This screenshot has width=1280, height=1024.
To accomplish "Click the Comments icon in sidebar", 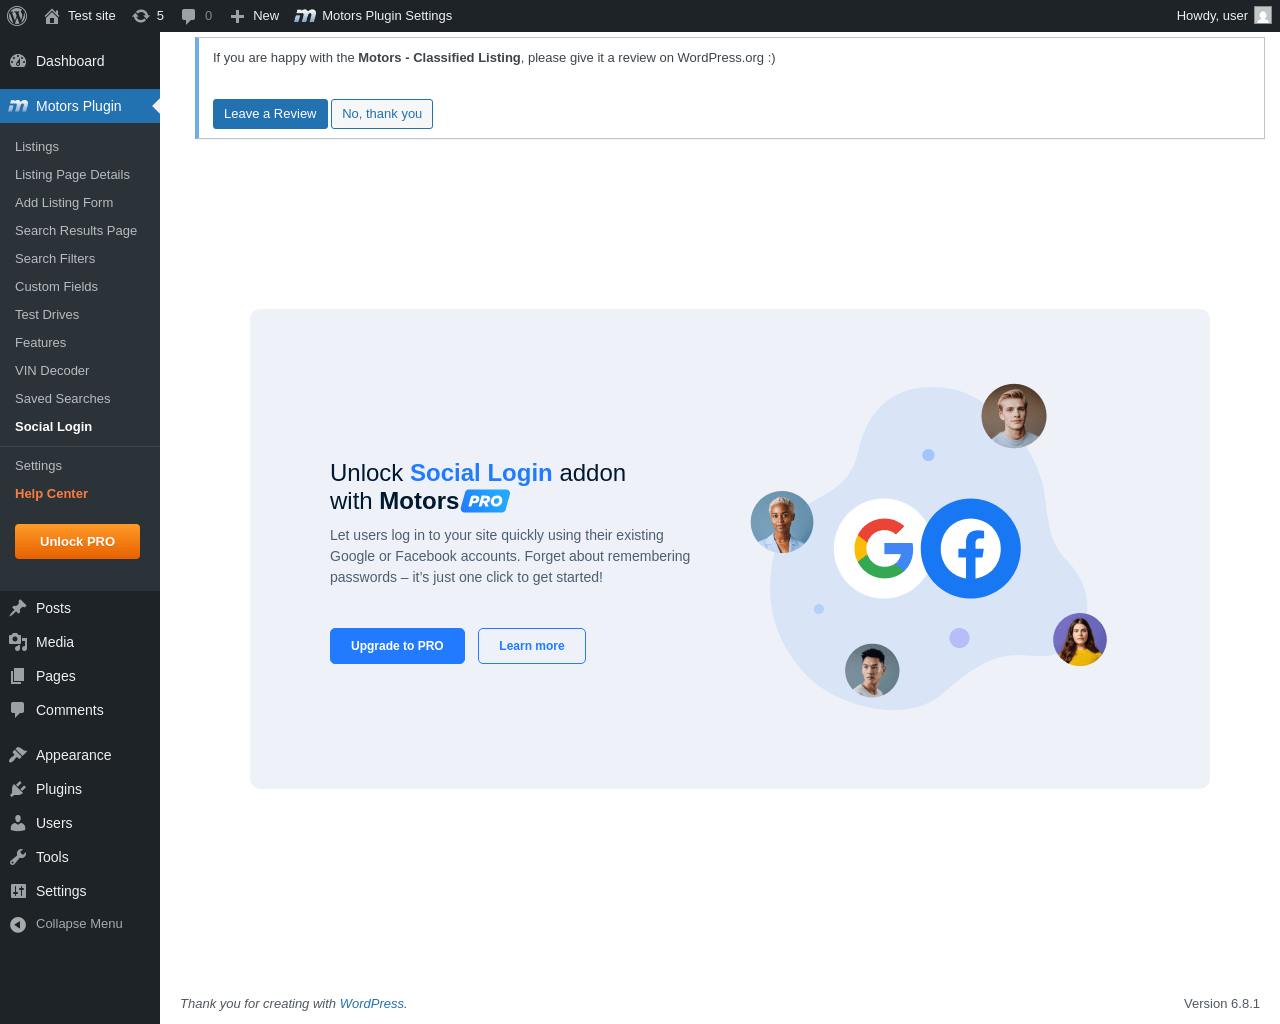I will (x=18, y=710).
